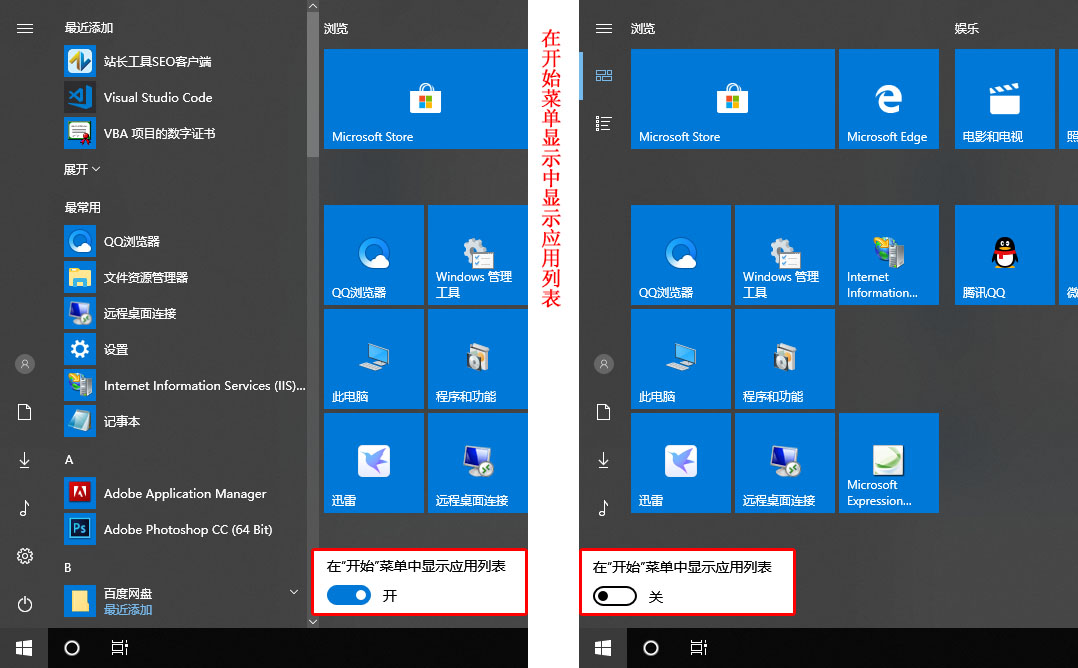The height and width of the screenshot is (668, 1078).
Task: Open Microsoft Store tile in left Start menu
Action: click(x=426, y=99)
